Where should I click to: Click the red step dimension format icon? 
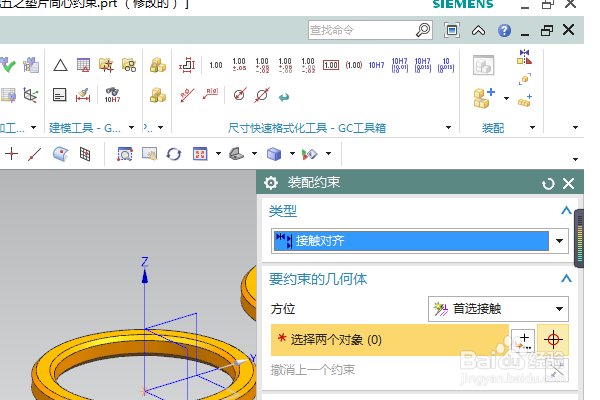[x=187, y=65]
